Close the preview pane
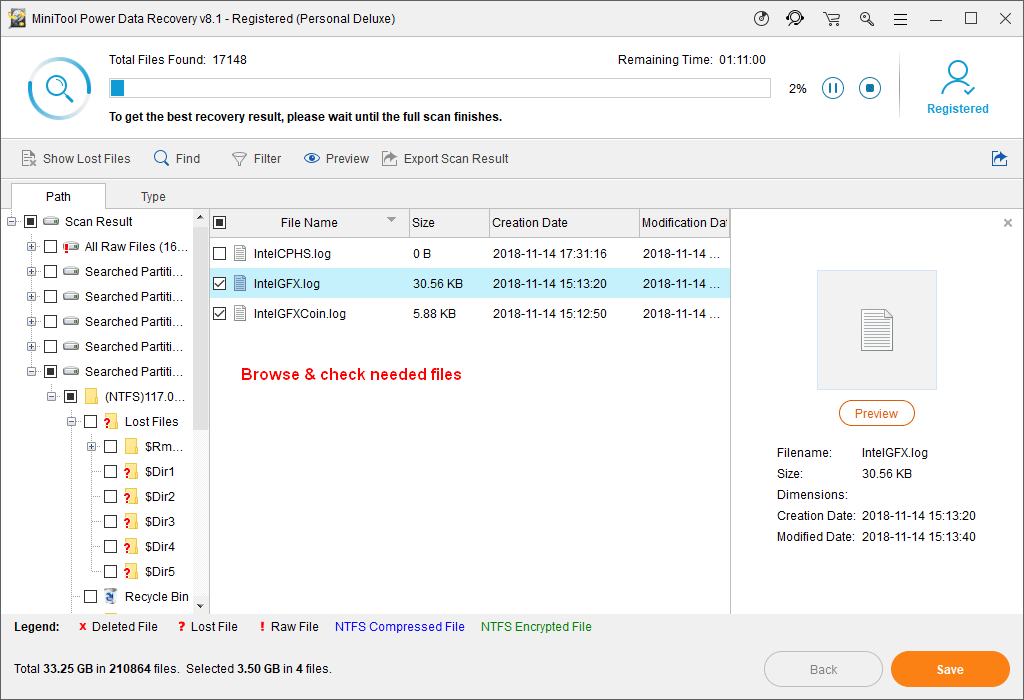 1008,223
